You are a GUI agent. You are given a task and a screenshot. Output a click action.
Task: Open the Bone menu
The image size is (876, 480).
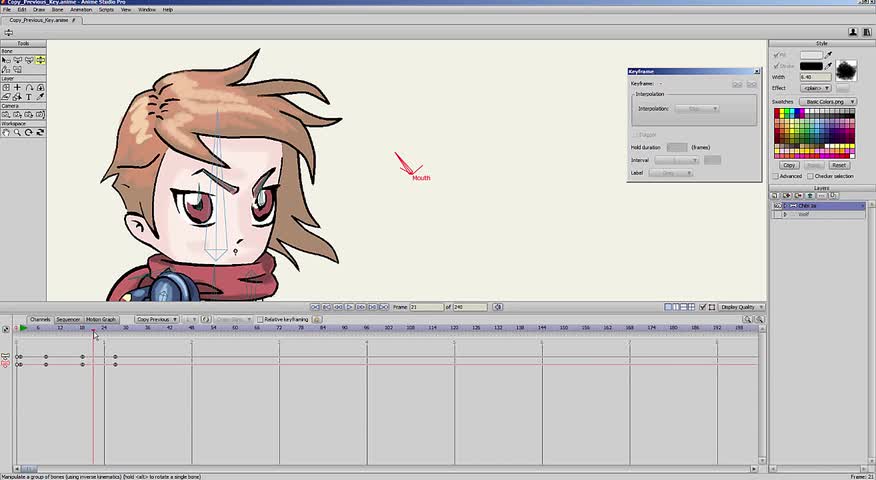[x=58, y=9]
